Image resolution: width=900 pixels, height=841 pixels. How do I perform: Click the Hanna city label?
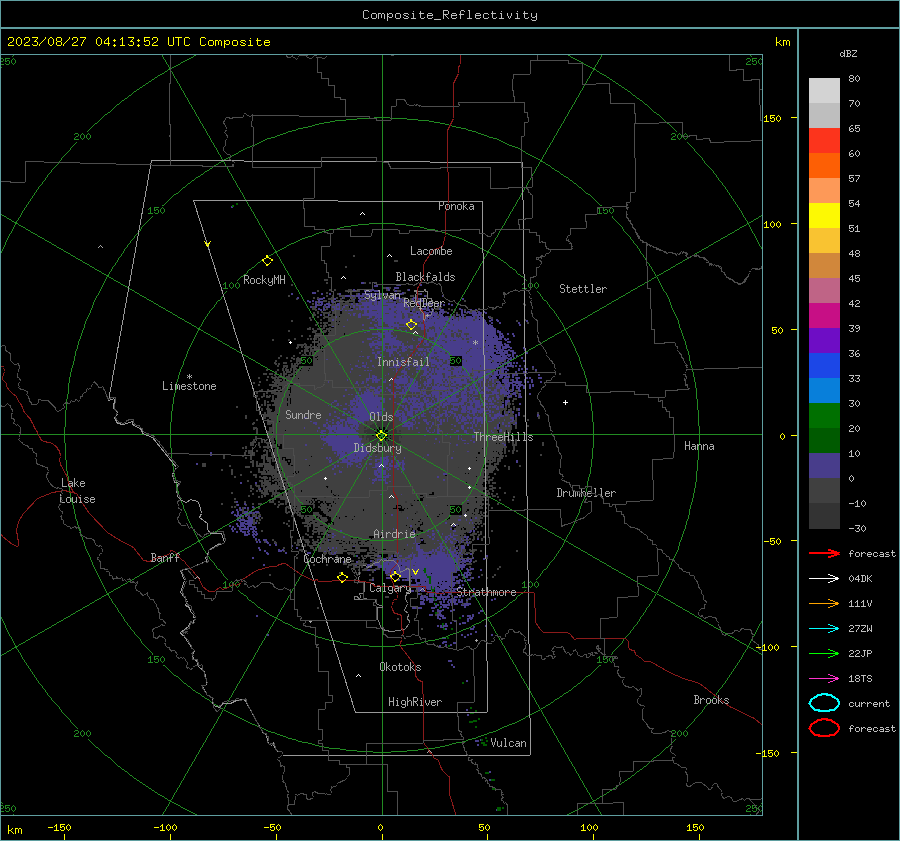pyautogui.click(x=699, y=446)
